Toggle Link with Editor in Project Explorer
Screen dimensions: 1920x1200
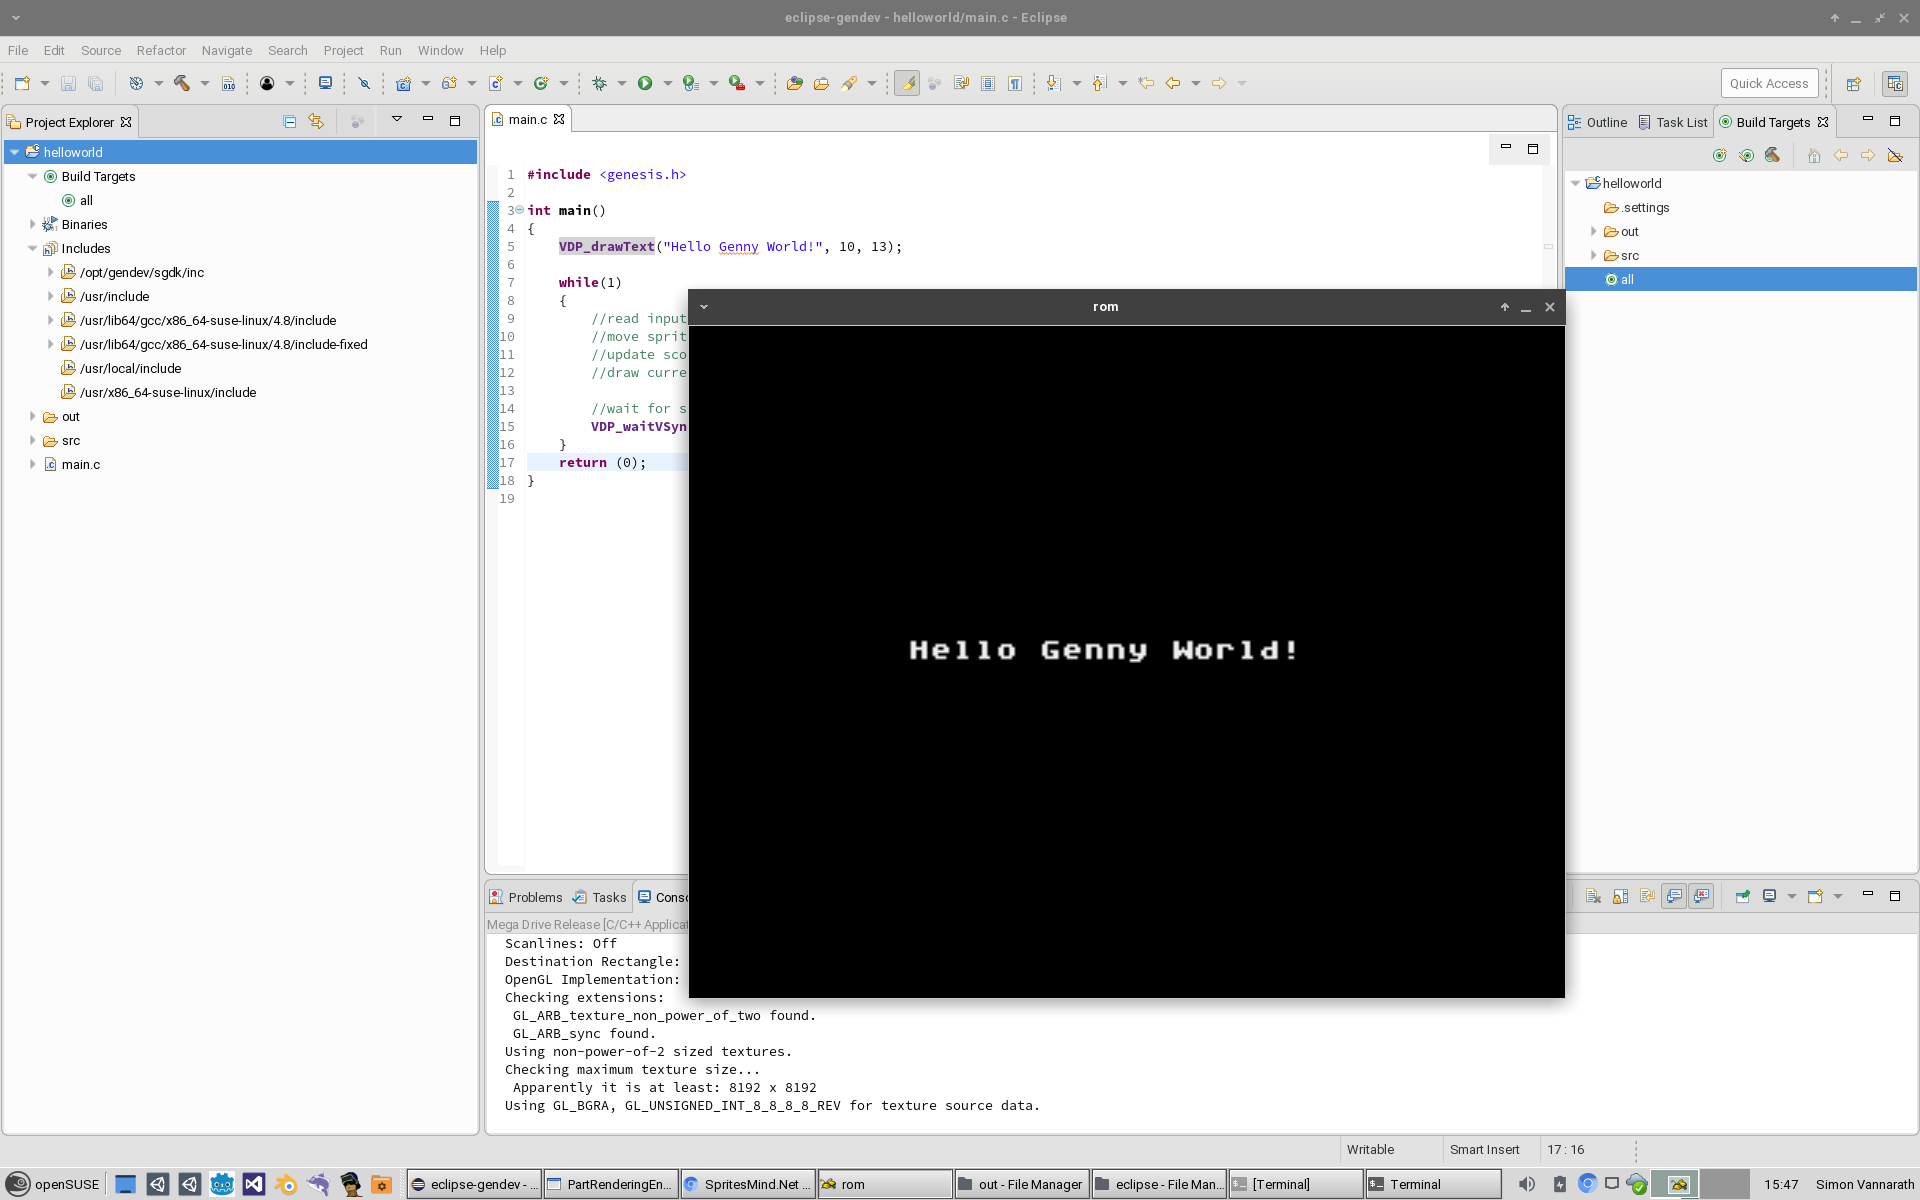317,121
